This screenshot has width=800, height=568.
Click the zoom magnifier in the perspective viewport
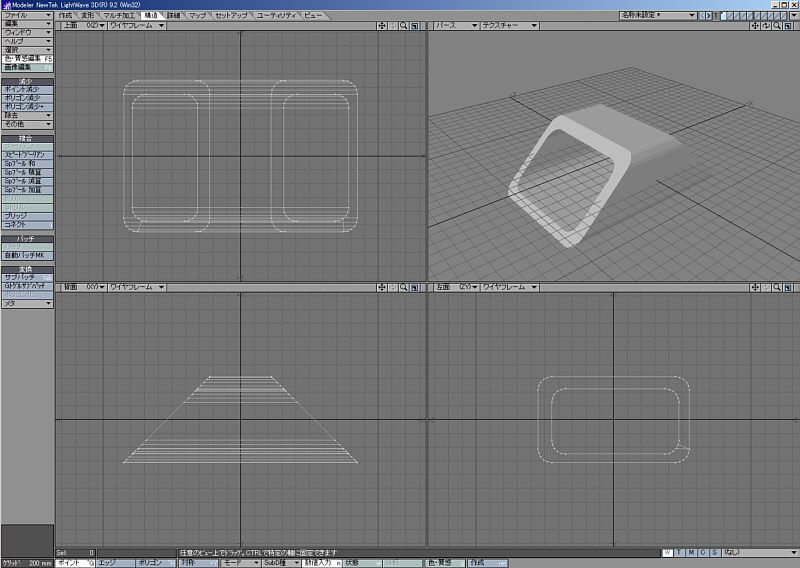point(778,25)
